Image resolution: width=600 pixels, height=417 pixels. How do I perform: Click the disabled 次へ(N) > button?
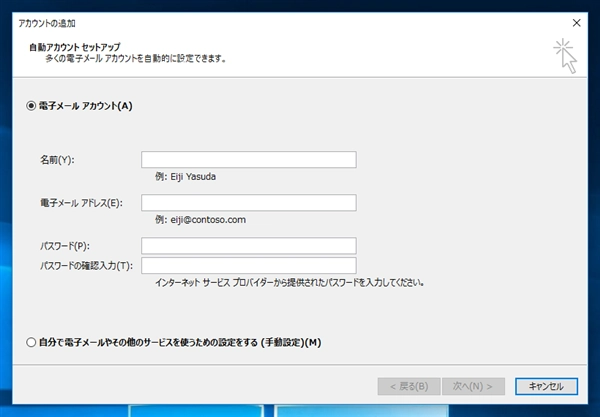473,386
